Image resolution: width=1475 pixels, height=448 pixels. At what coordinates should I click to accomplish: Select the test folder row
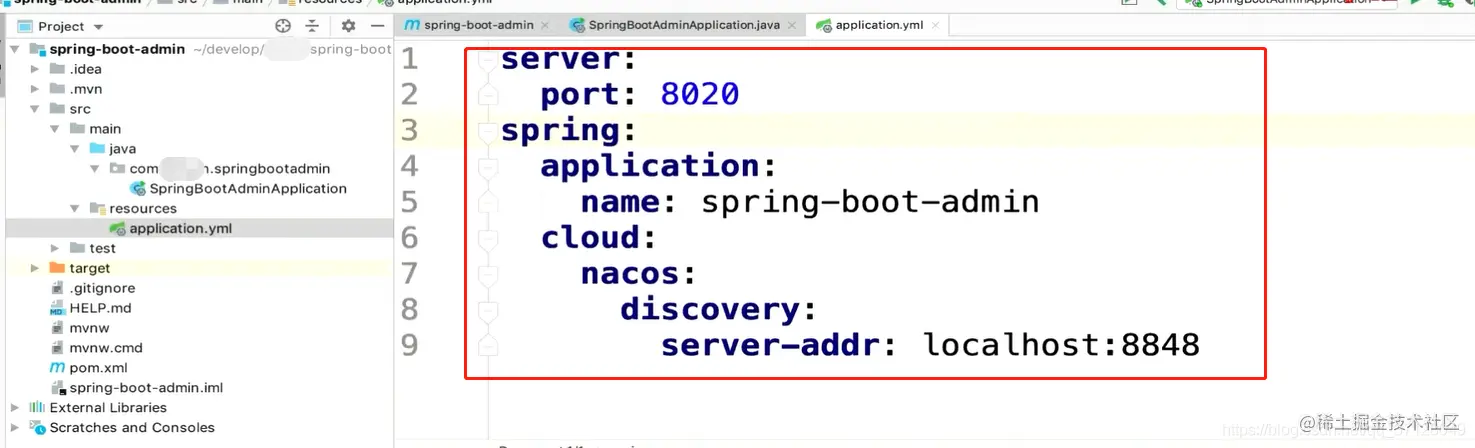coord(199,248)
